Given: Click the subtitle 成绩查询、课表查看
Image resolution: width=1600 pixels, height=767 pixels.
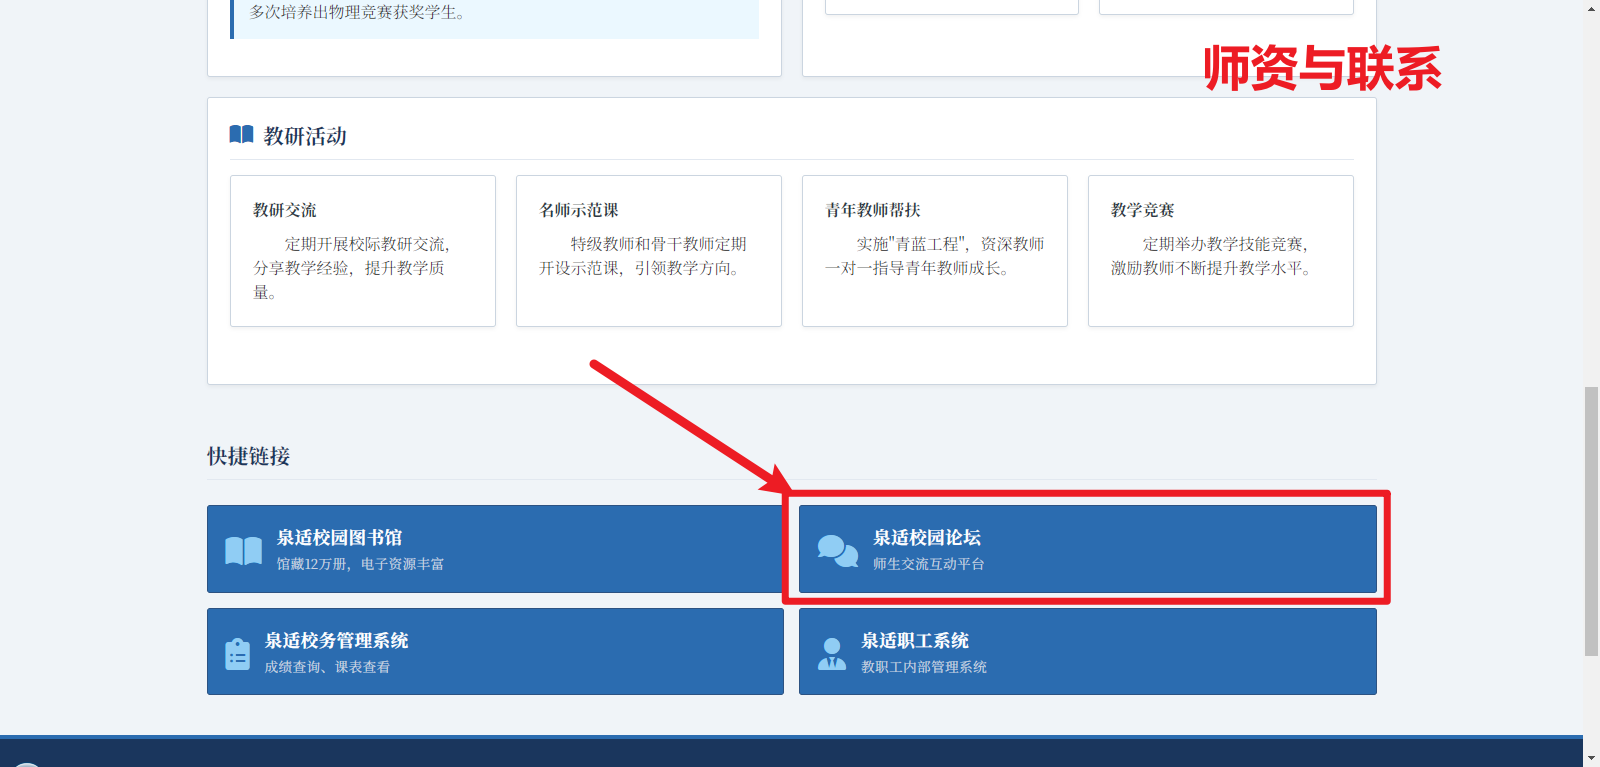Looking at the screenshot, I should [x=328, y=667].
